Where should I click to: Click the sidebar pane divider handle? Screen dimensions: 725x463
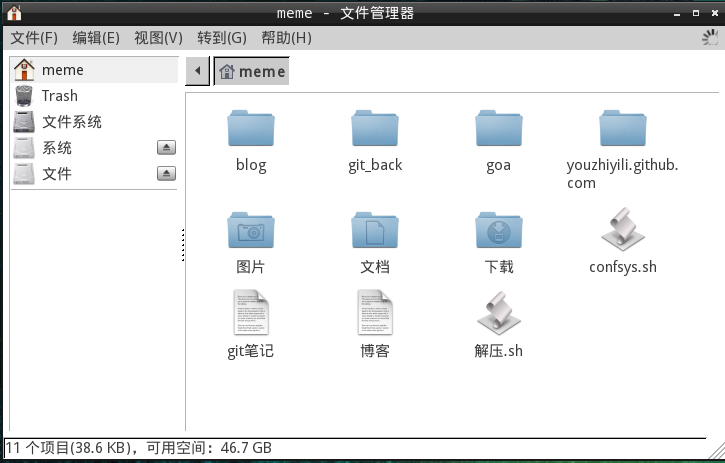[x=183, y=245]
